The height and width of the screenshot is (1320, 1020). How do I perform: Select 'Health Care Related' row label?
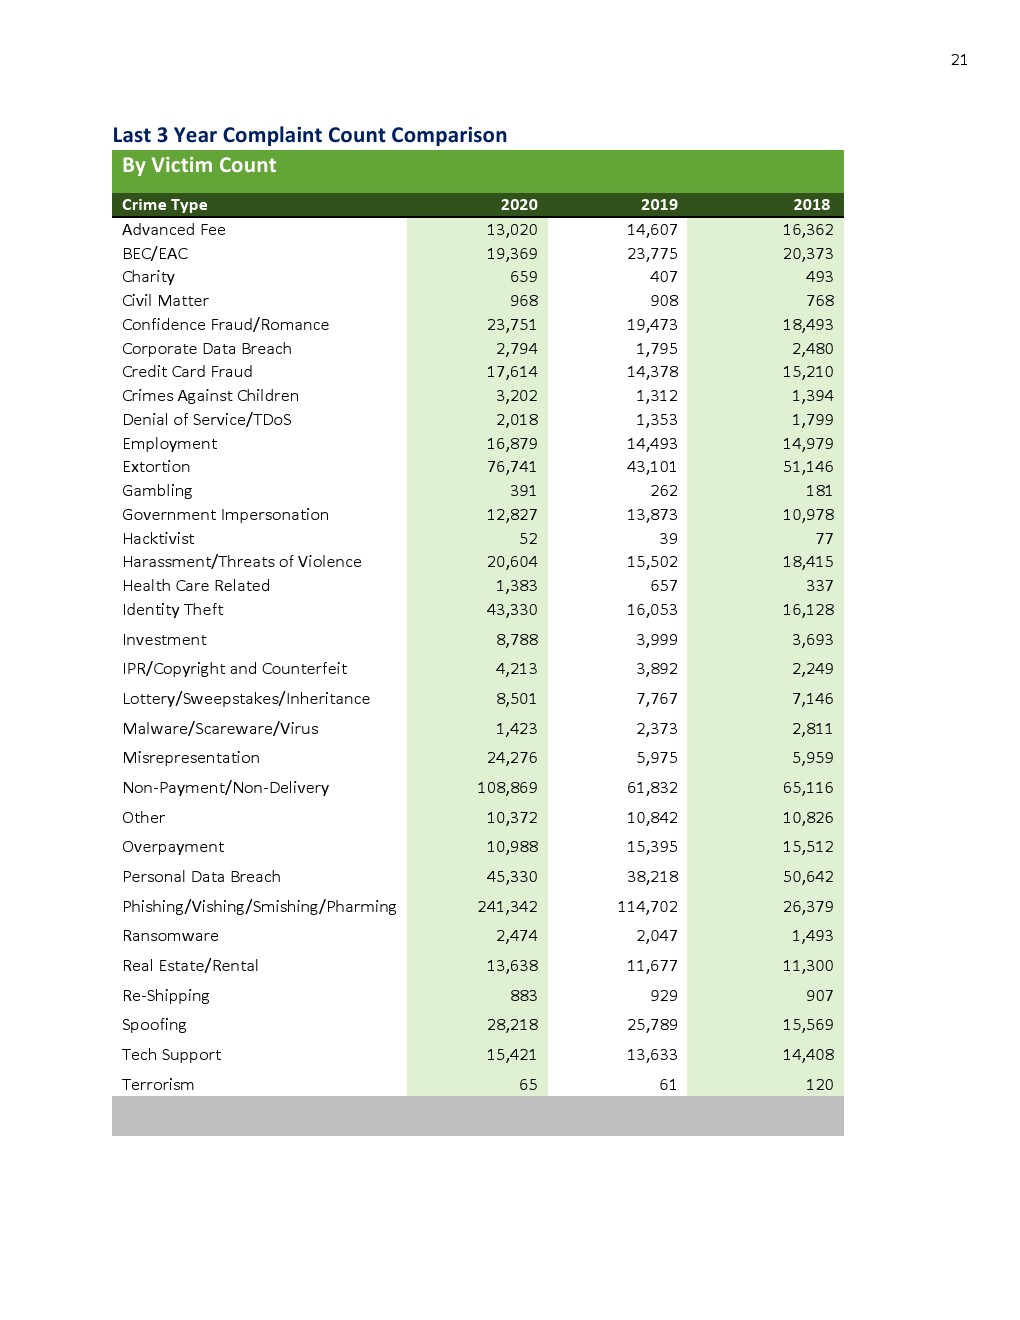pos(196,586)
